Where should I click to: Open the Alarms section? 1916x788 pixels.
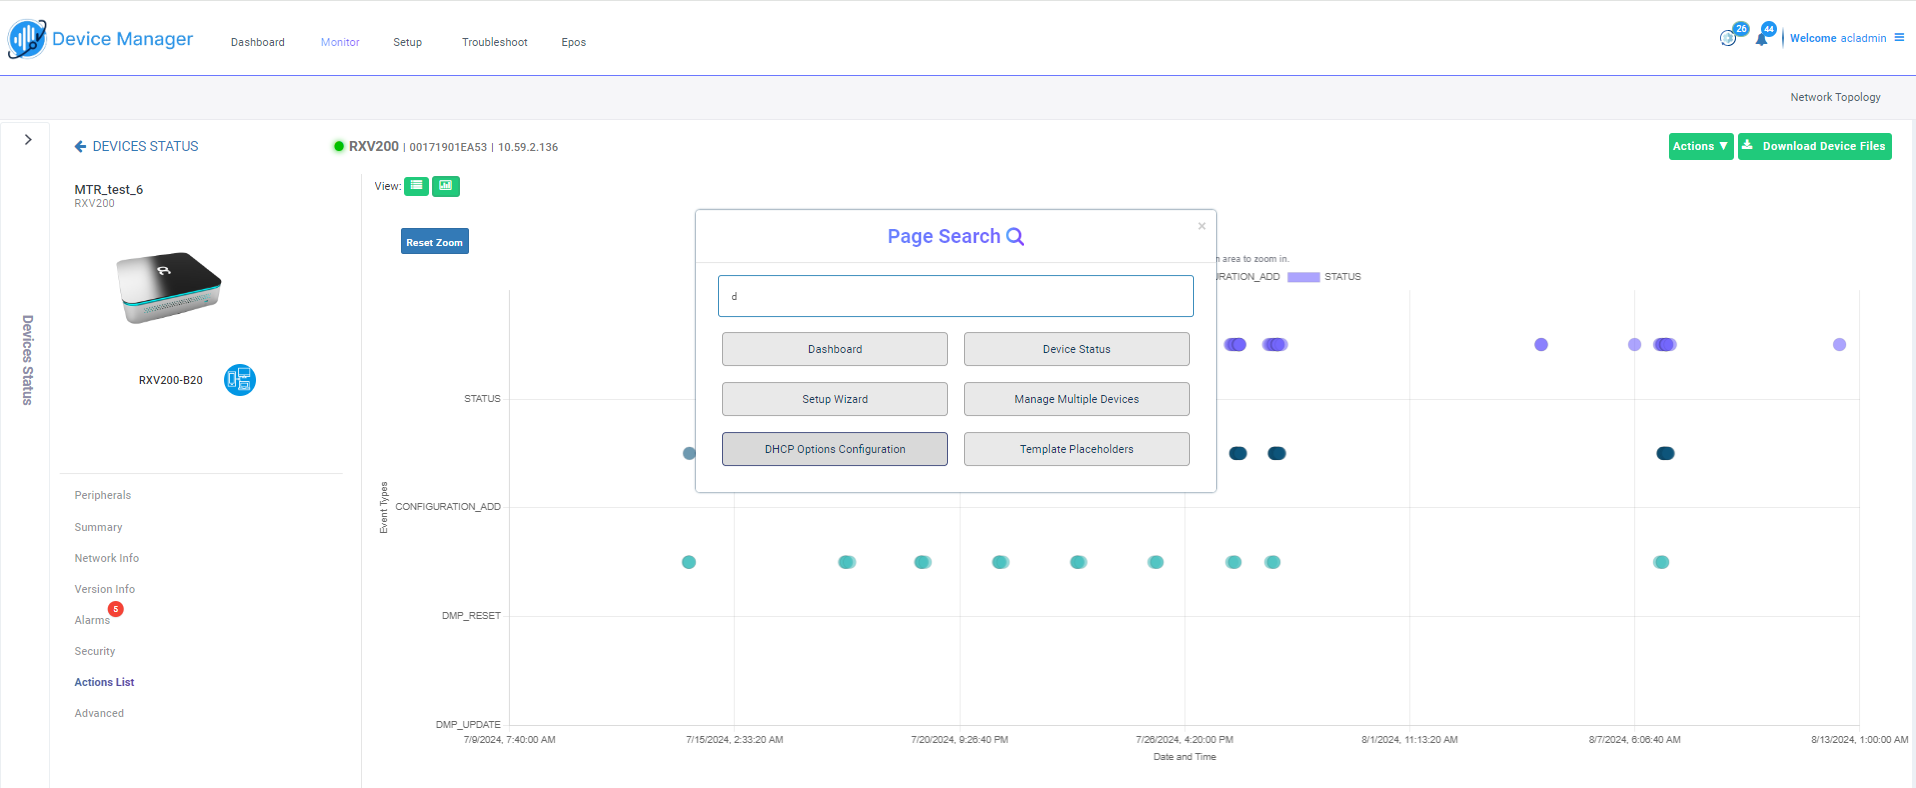pyautogui.click(x=92, y=620)
